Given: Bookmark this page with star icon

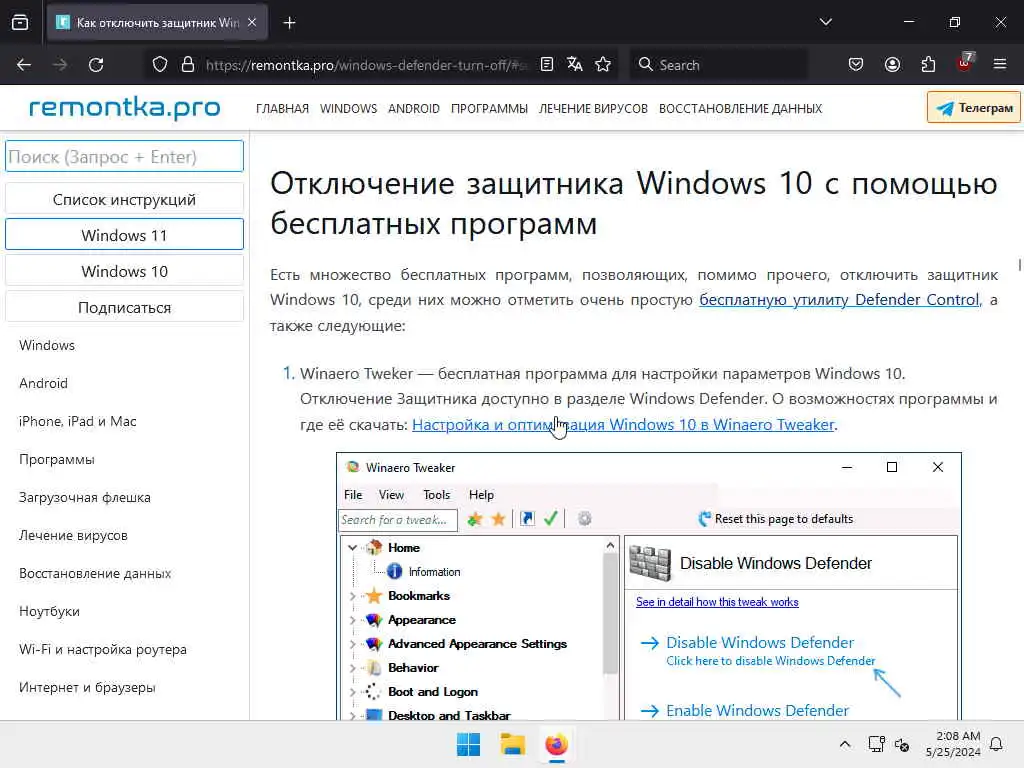Looking at the screenshot, I should 603,65.
